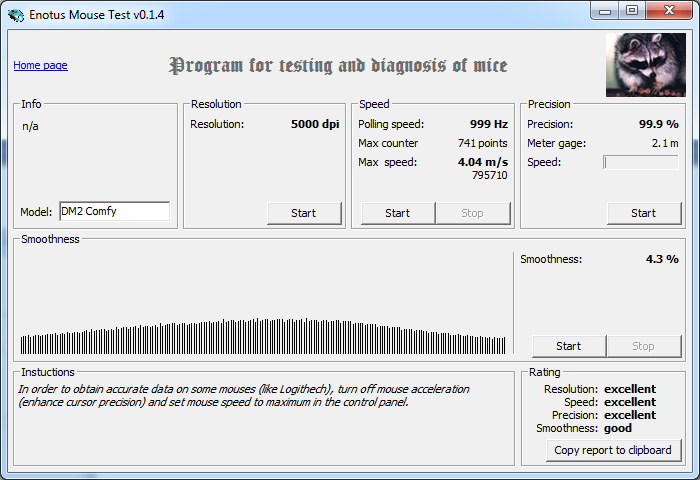Viewport: 700px width, 480px height.
Task: Focus the Model input field
Action: 114,211
